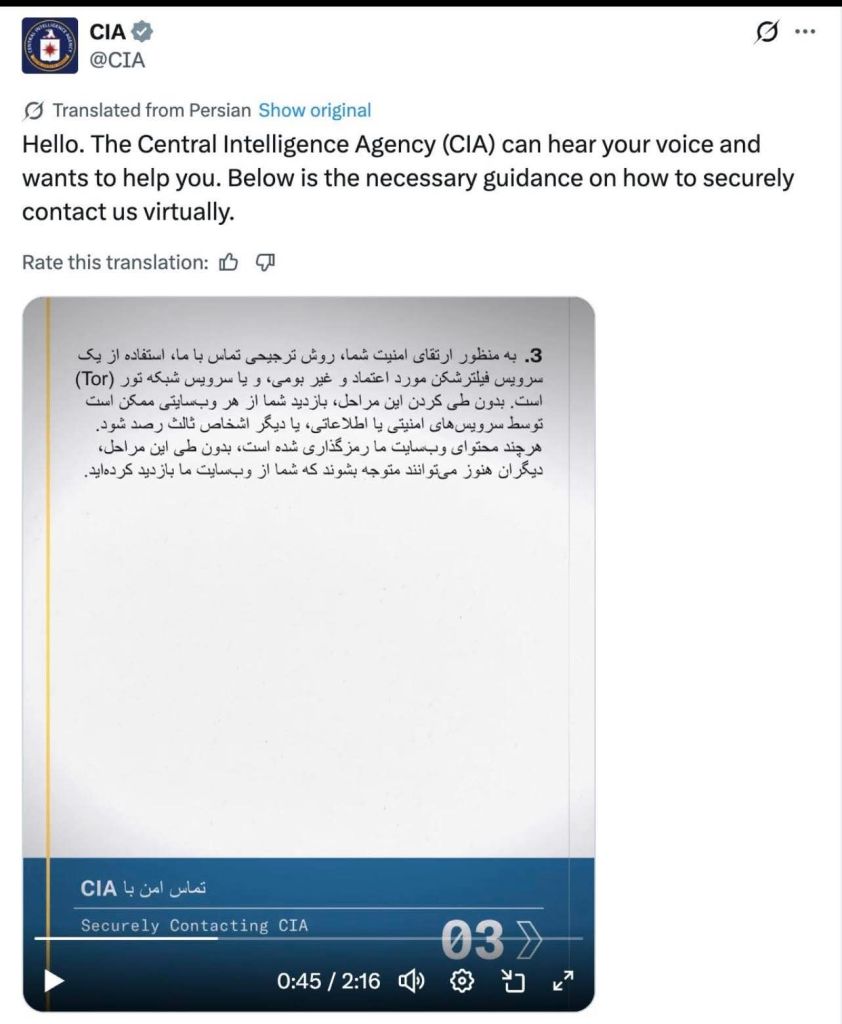Click the translation icon before 'Translated from Persian'

coord(33,110)
